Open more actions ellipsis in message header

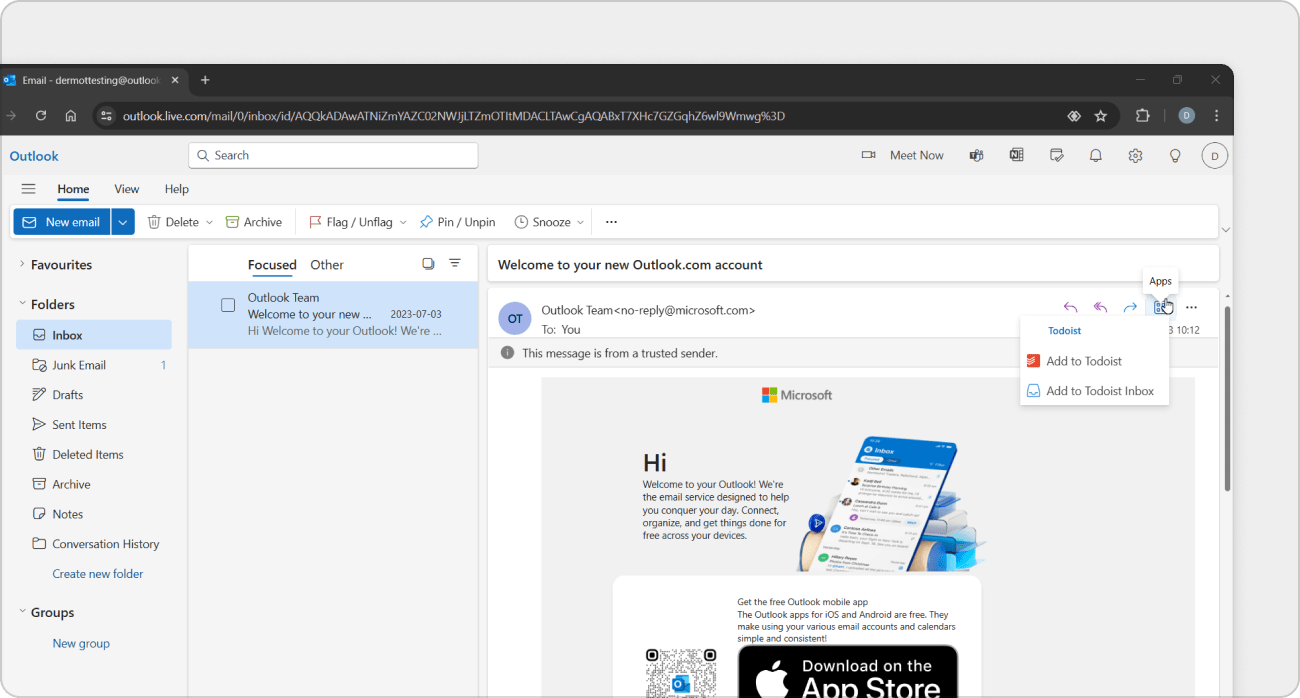[x=1191, y=307]
